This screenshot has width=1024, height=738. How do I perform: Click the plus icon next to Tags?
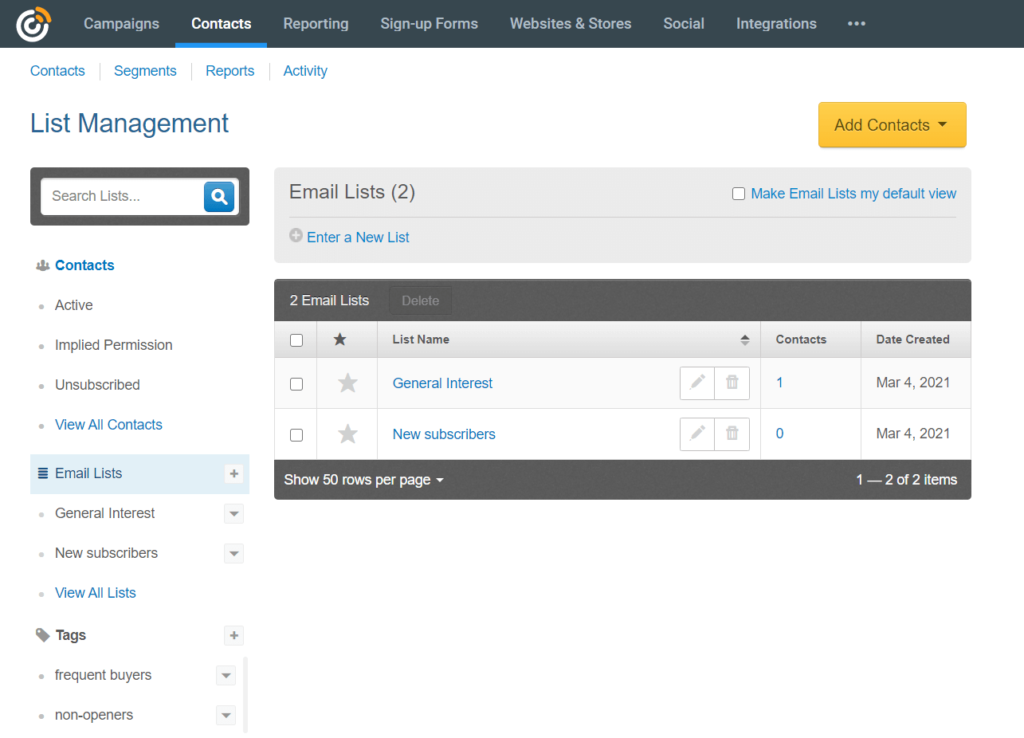234,635
